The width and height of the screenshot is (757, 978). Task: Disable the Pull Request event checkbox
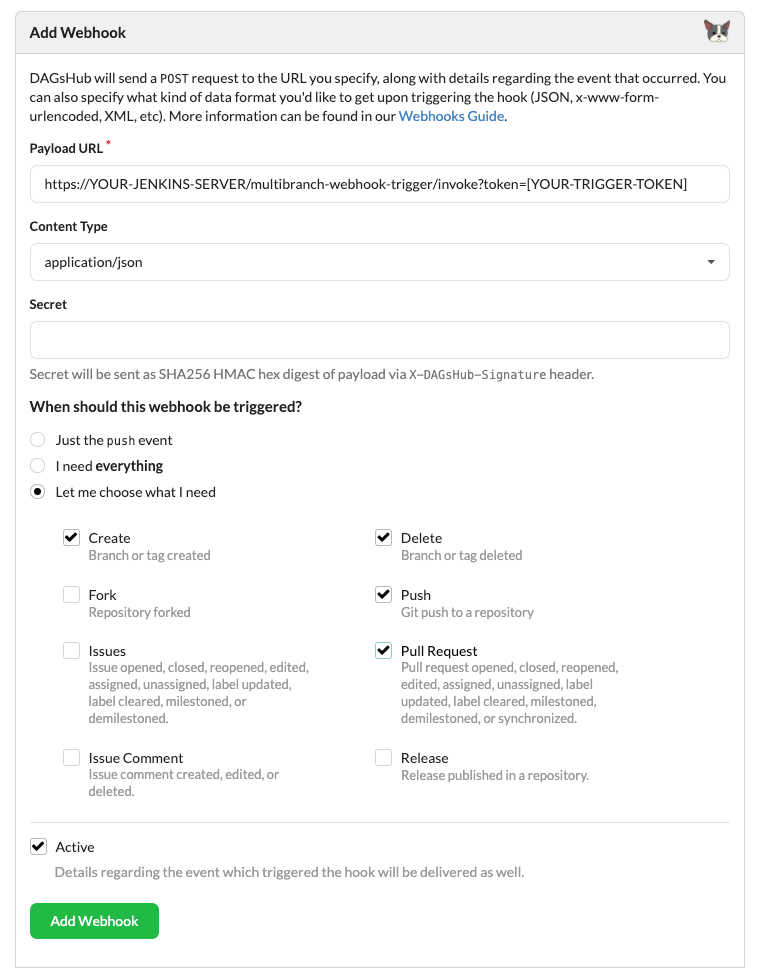tap(383, 650)
